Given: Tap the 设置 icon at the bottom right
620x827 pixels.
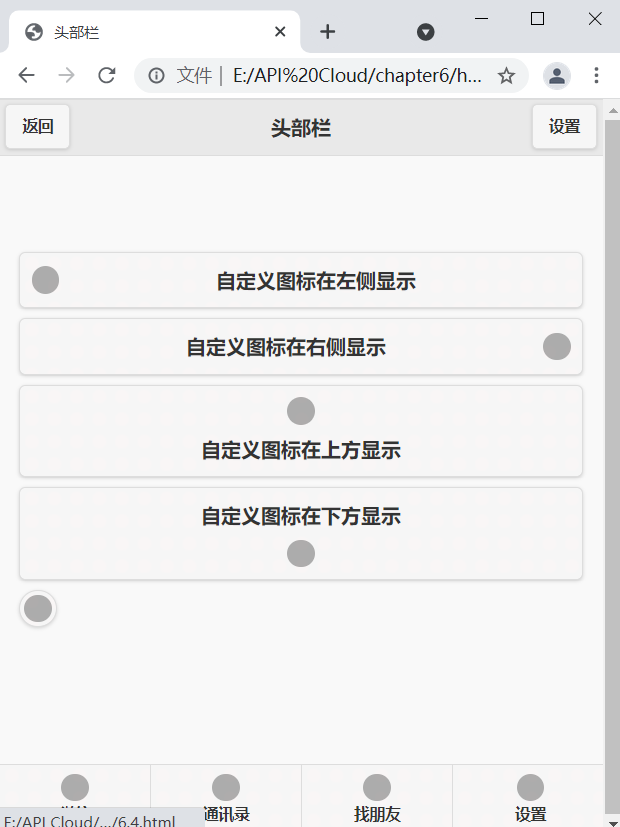Looking at the screenshot, I should (529, 787).
